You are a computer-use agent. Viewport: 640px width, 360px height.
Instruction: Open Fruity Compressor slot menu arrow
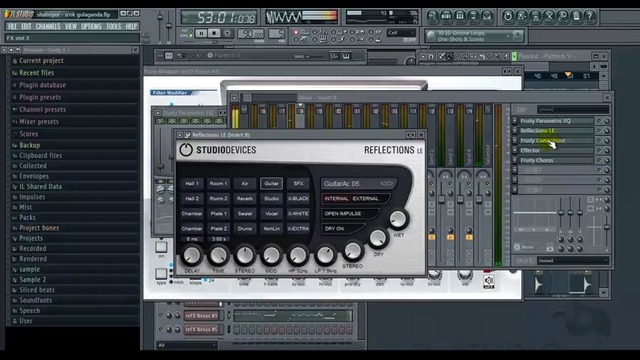[515, 140]
